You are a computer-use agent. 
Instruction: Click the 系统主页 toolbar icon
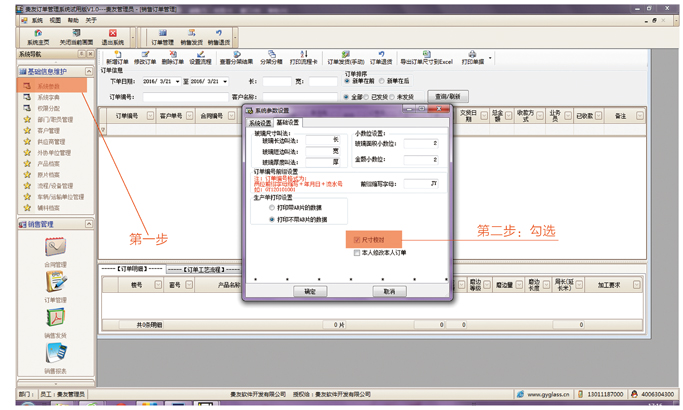coord(37,36)
